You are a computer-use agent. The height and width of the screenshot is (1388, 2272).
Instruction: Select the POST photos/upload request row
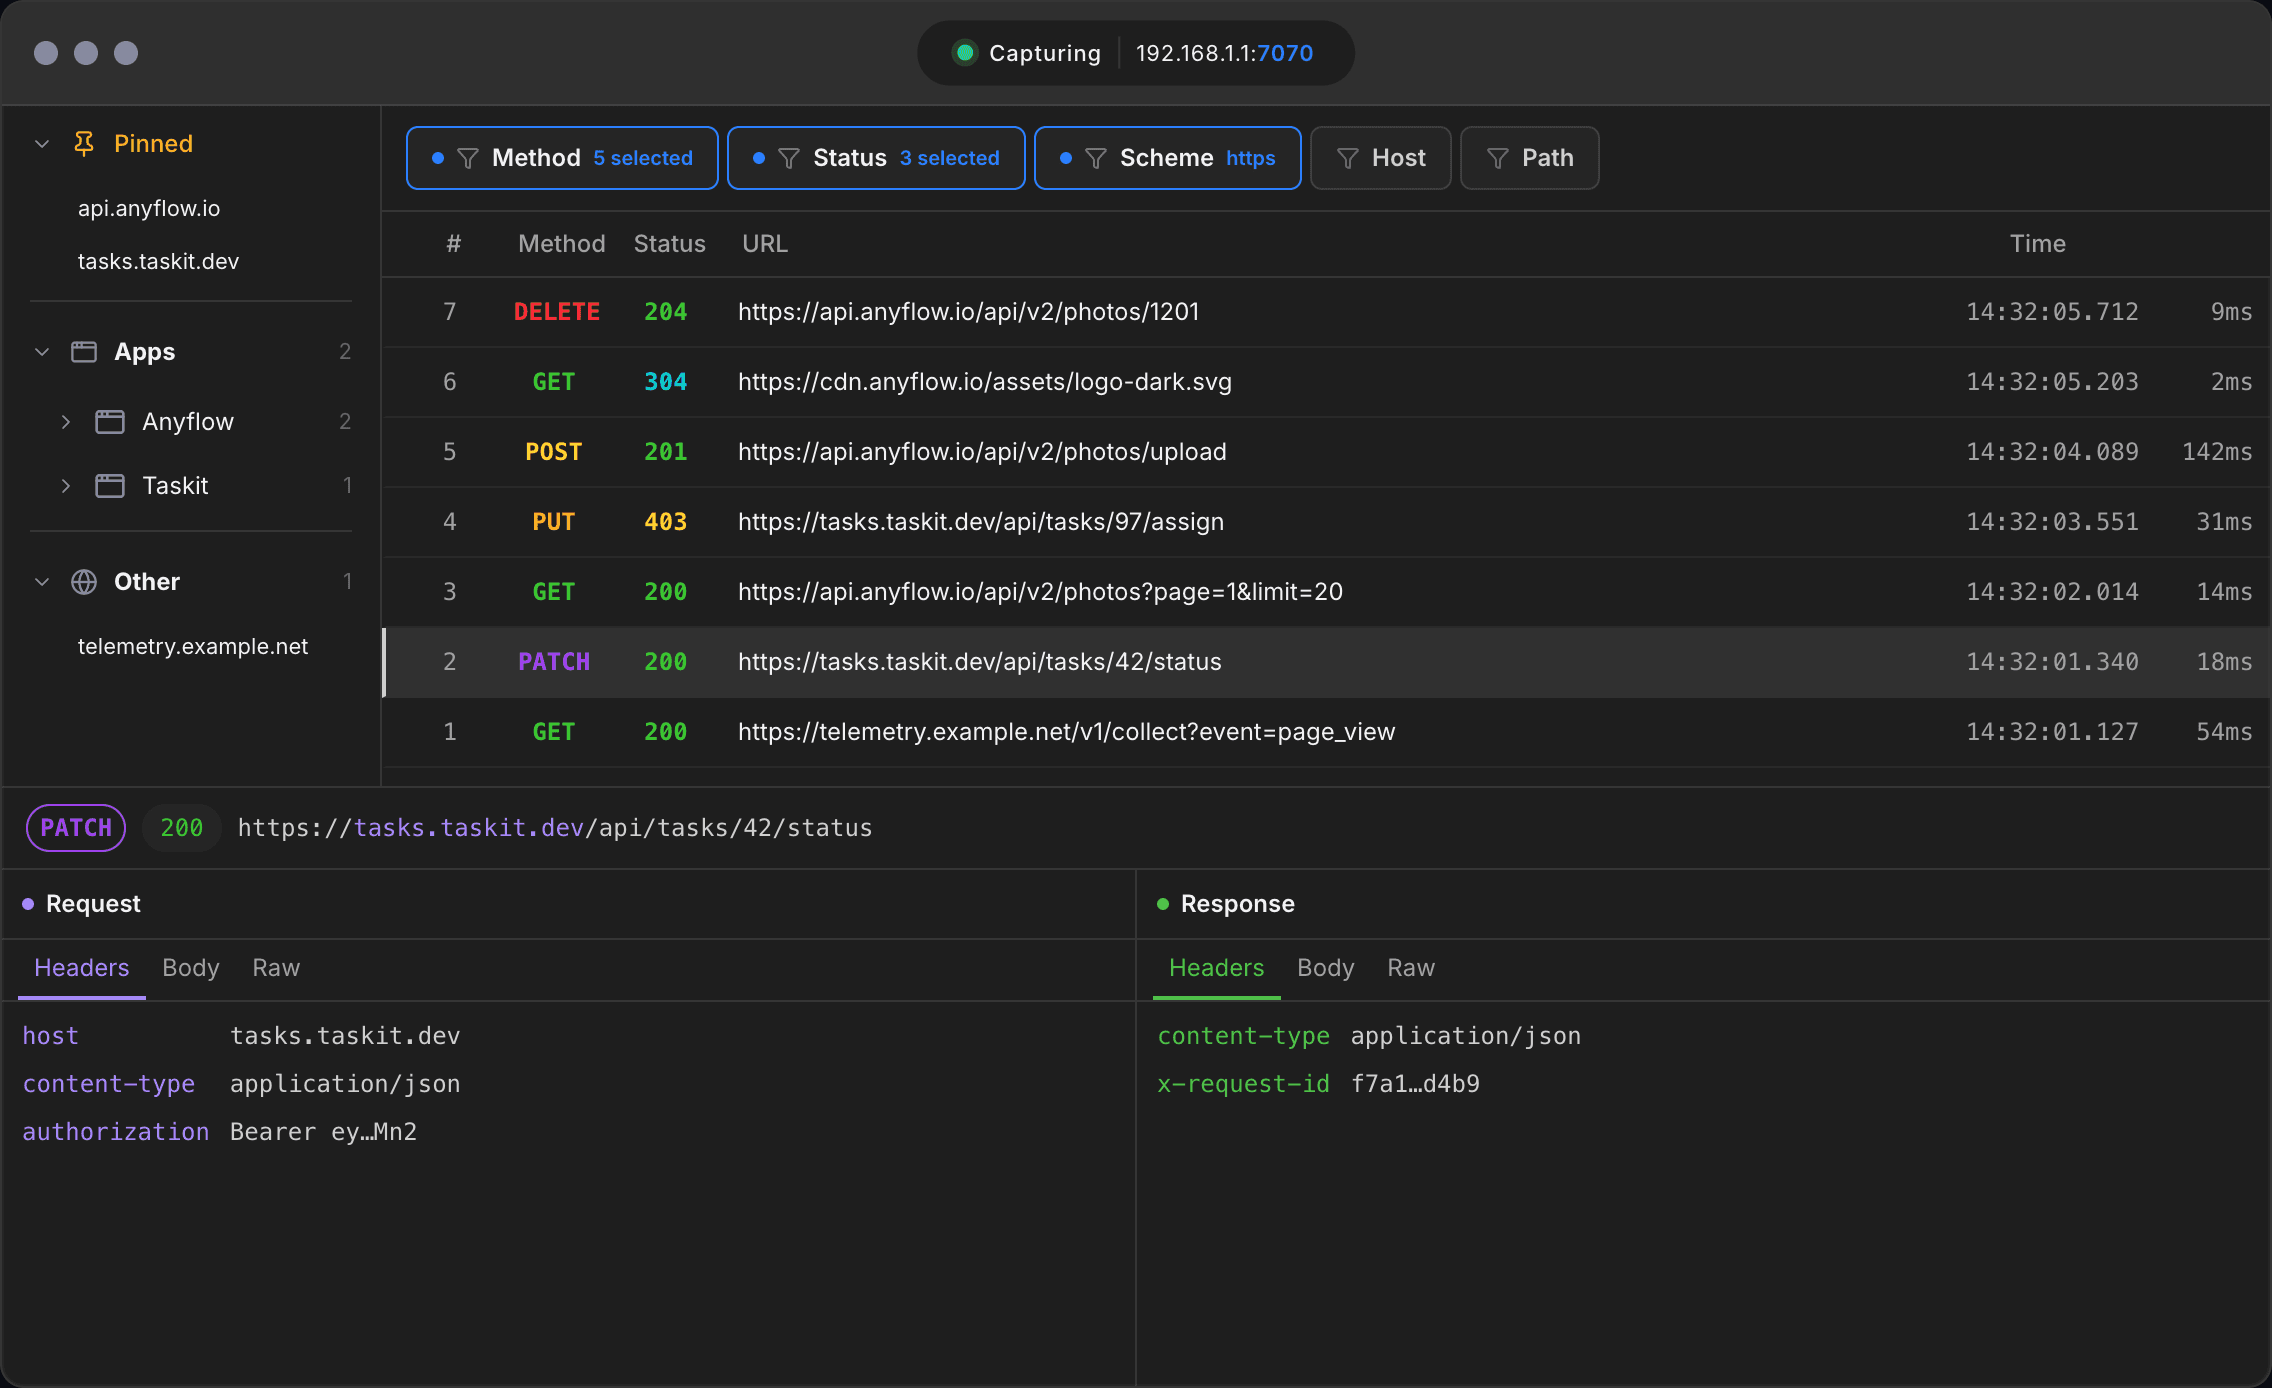click(1326, 452)
